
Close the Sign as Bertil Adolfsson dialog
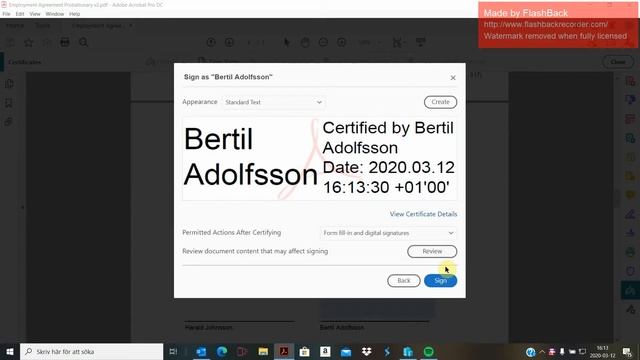pos(453,78)
